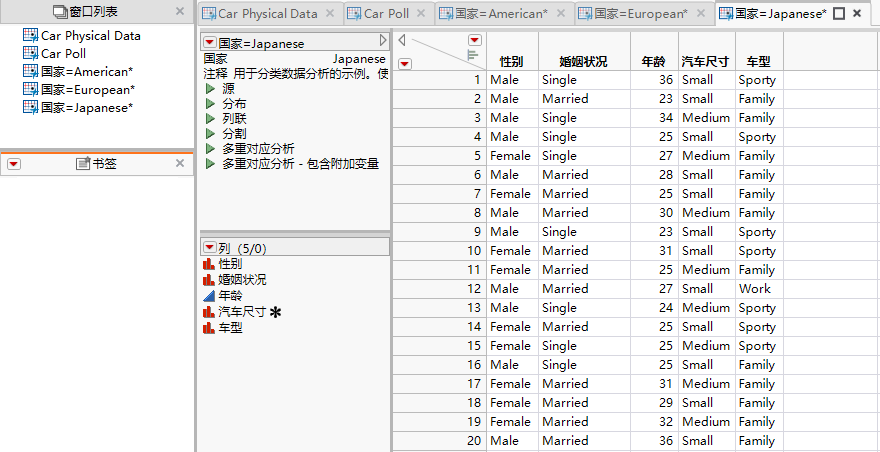Select the 车型 column header

759,62
